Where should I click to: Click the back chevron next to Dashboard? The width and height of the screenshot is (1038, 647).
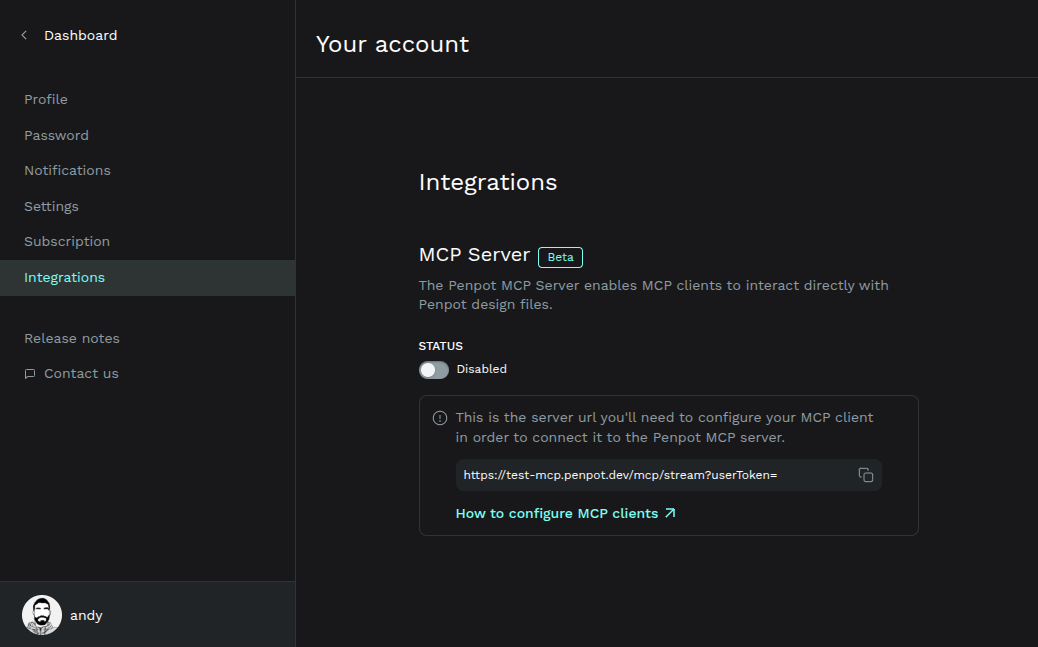[x=23, y=35]
